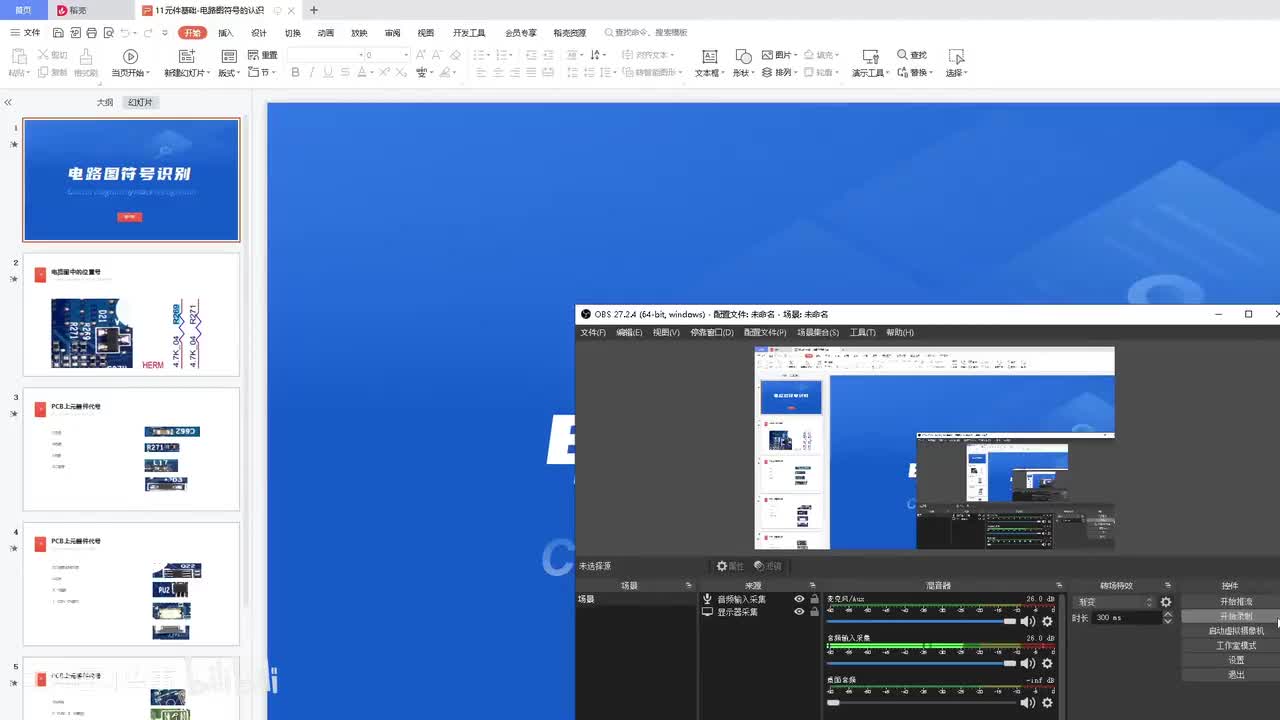This screenshot has height=720, width=1280.
Task: Click the new slide icon
Action: click(x=185, y=56)
